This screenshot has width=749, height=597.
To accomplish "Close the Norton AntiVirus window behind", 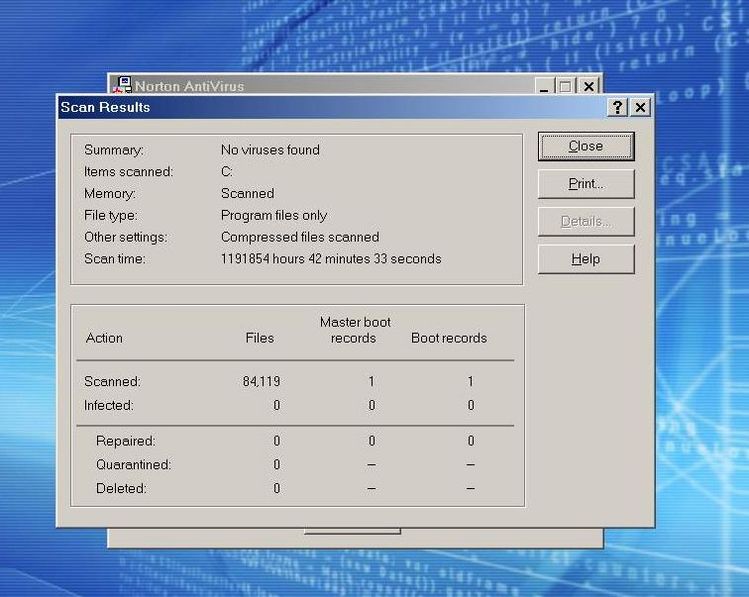I will tap(588, 86).
